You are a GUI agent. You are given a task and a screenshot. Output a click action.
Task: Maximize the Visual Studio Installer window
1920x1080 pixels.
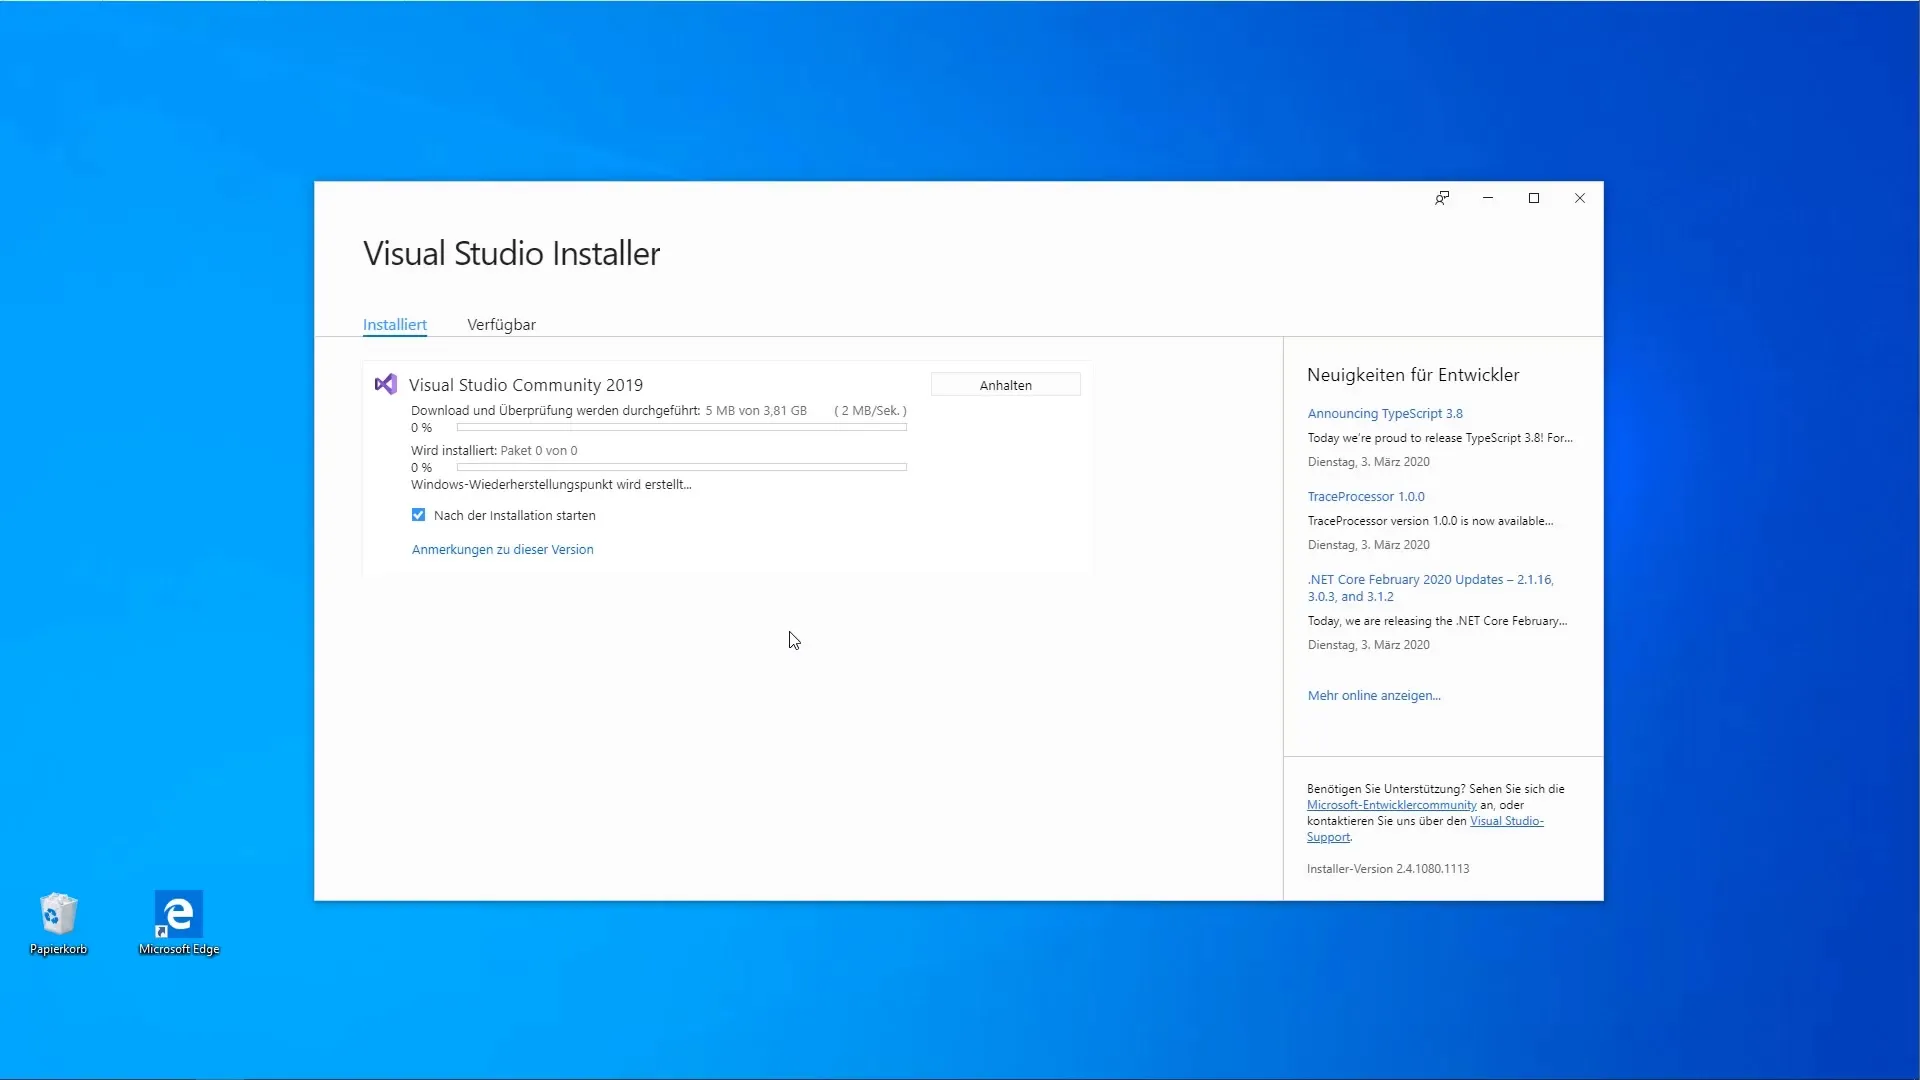1534,198
